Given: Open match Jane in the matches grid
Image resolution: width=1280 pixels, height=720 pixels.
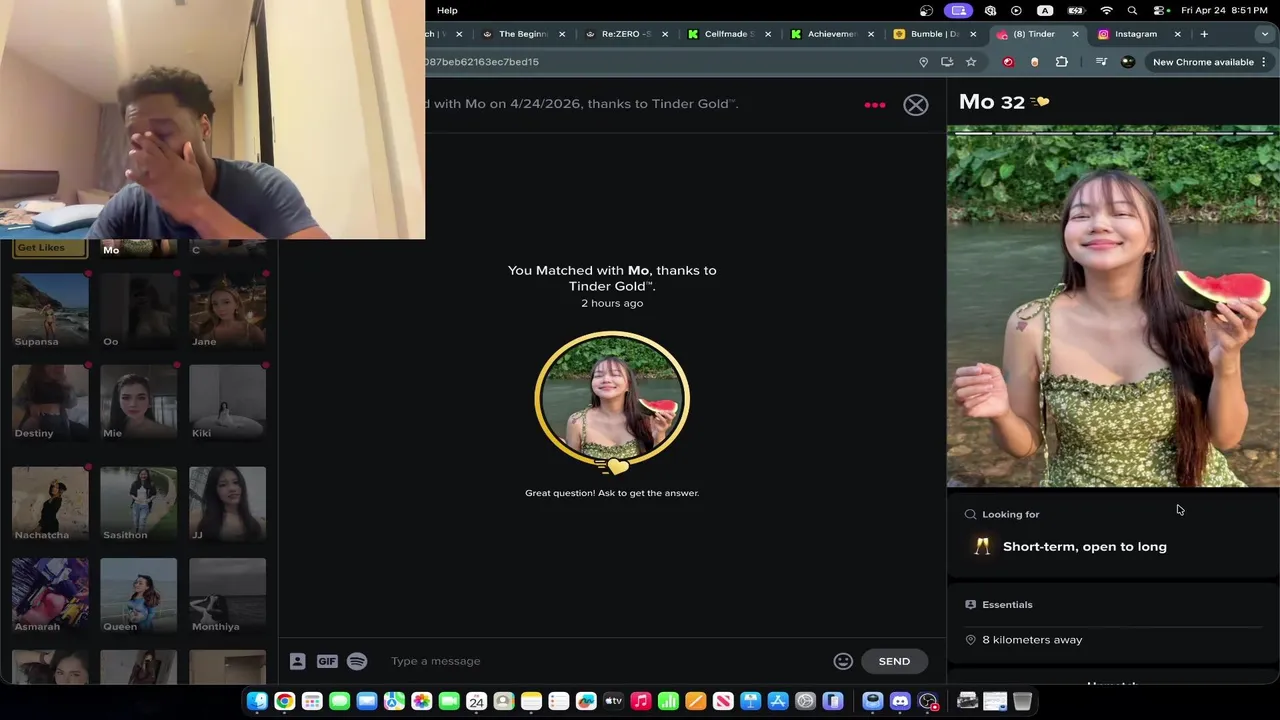Looking at the screenshot, I should click(x=227, y=311).
